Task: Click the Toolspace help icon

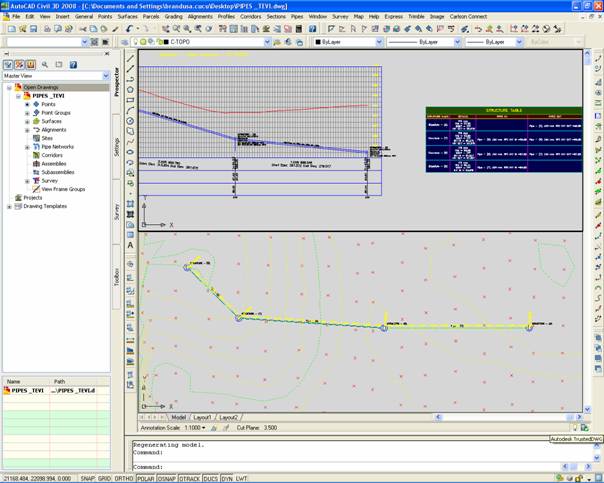Action: click(73, 65)
